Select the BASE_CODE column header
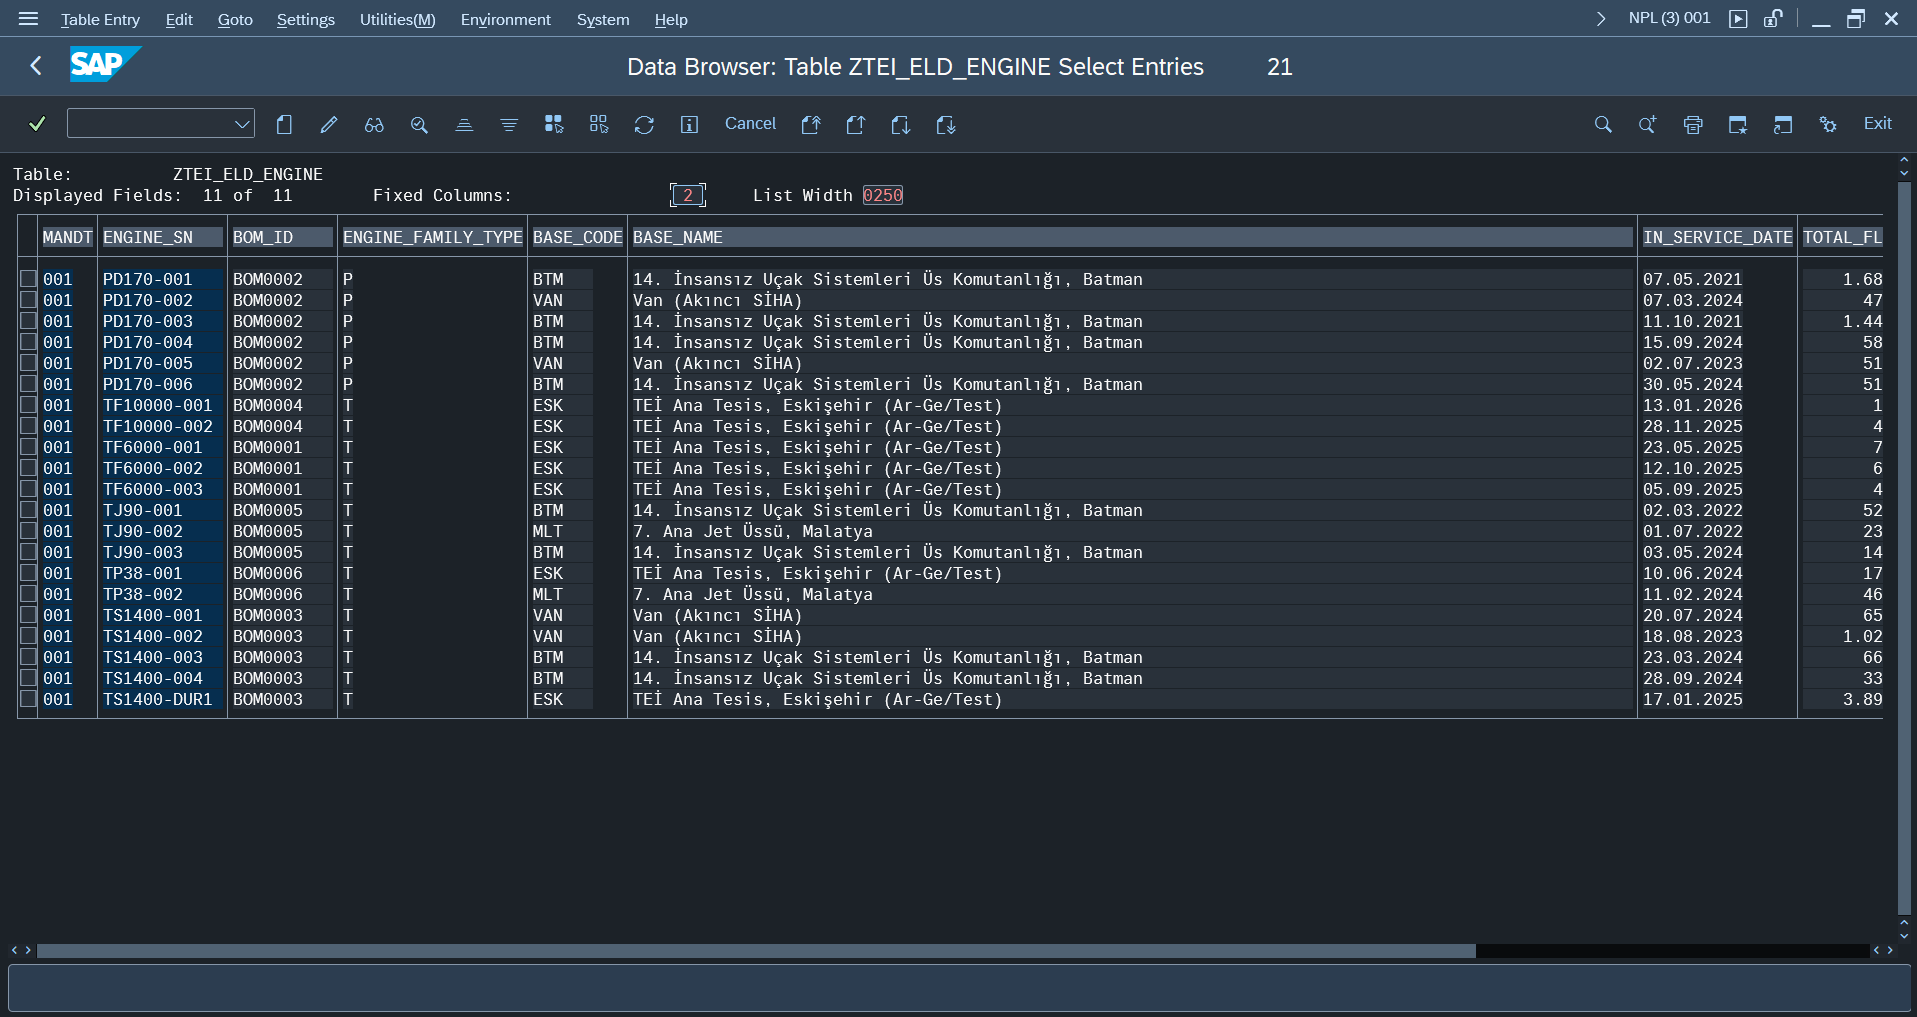This screenshot has width=1917, height=1017. click(577, 237)
